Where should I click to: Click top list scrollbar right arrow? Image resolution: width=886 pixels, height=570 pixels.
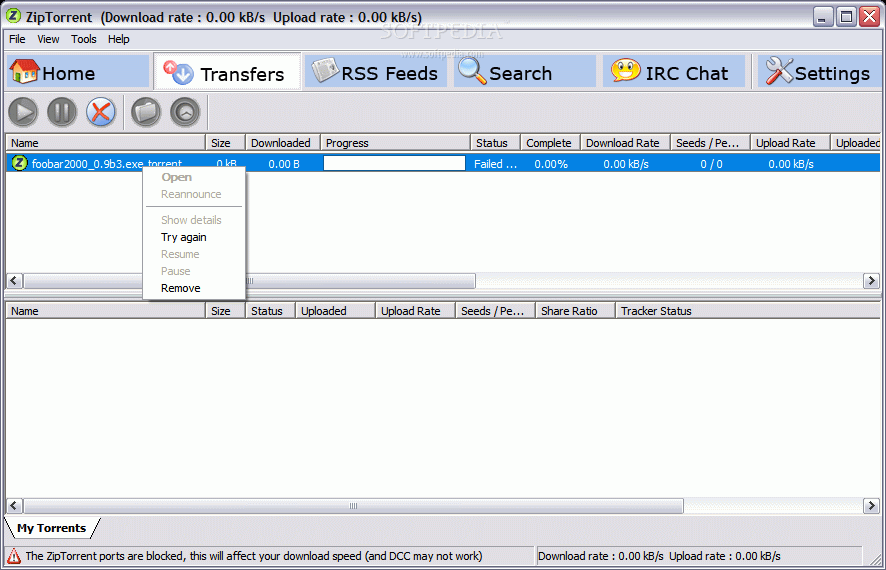[872, 281]
